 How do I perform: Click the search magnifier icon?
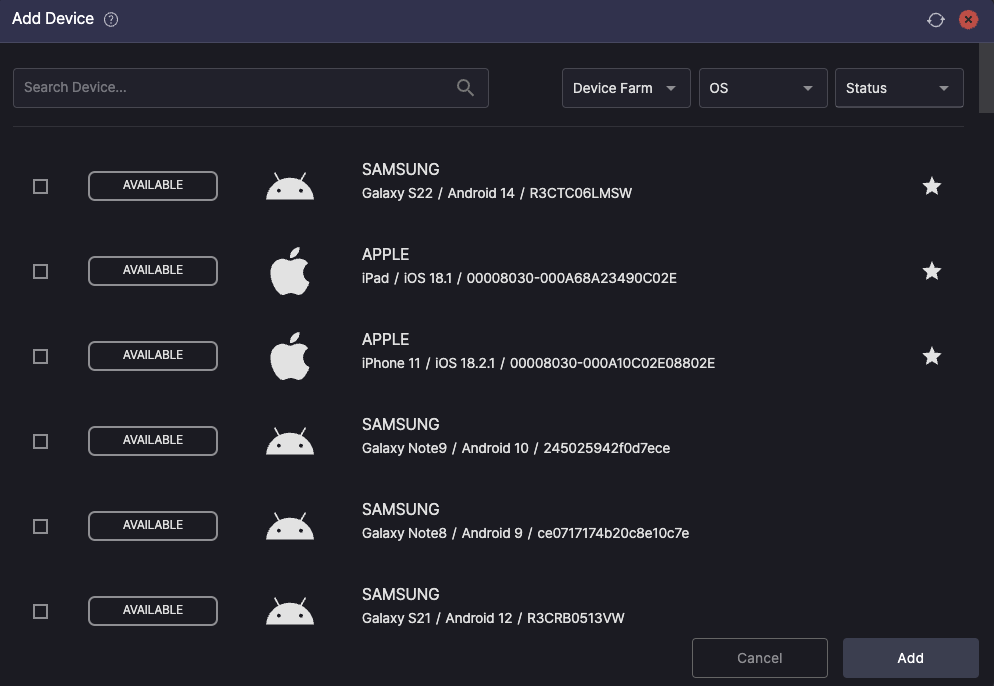point(465,88)
